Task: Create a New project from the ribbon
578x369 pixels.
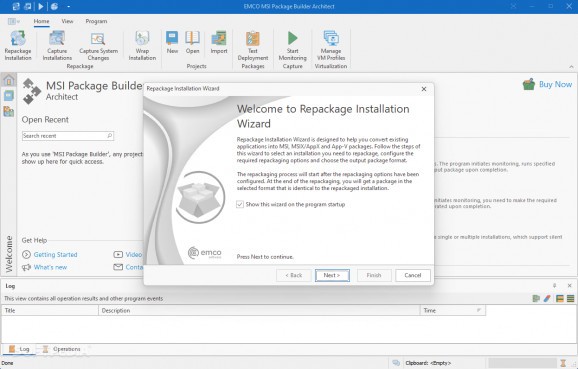Action: click(x=172, y=43)
